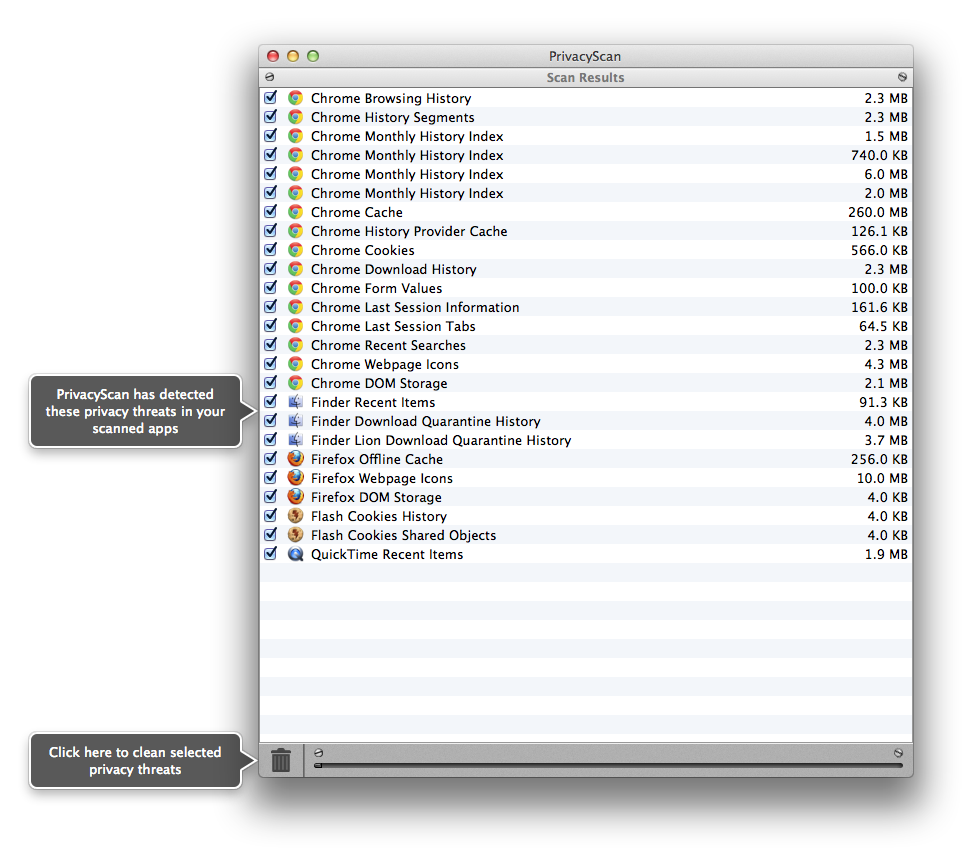Viewport: 971px width, 857px height.
Task: Deselect the 740.0 KB Chrome Monthly History Index checkbox
Action: [271, 155]
